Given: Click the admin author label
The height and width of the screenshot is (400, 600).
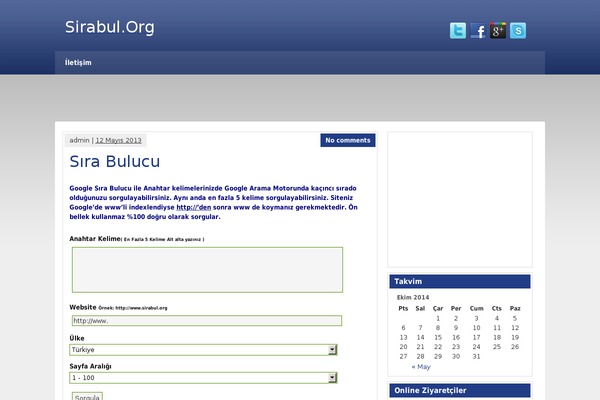Looking at the screenshot, I should (79, 140).
